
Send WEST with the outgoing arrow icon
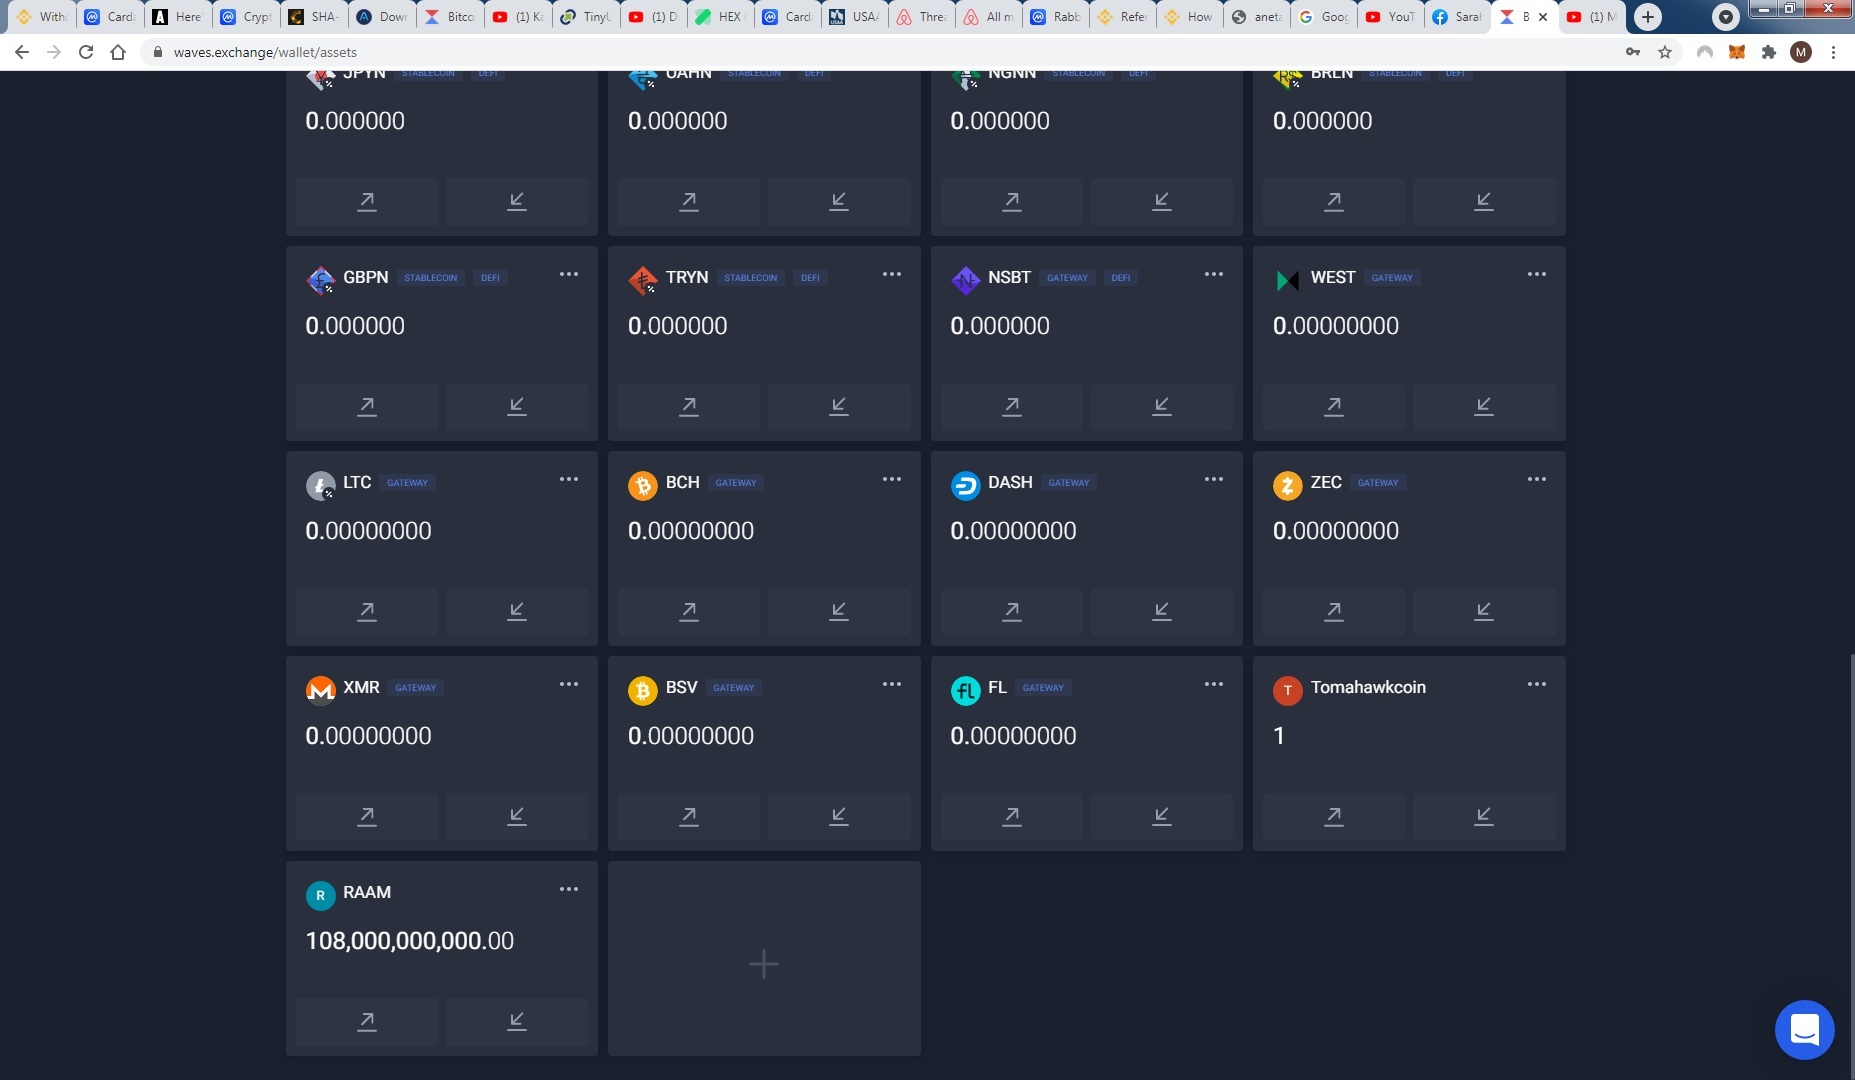click(x=1334, y=407)
